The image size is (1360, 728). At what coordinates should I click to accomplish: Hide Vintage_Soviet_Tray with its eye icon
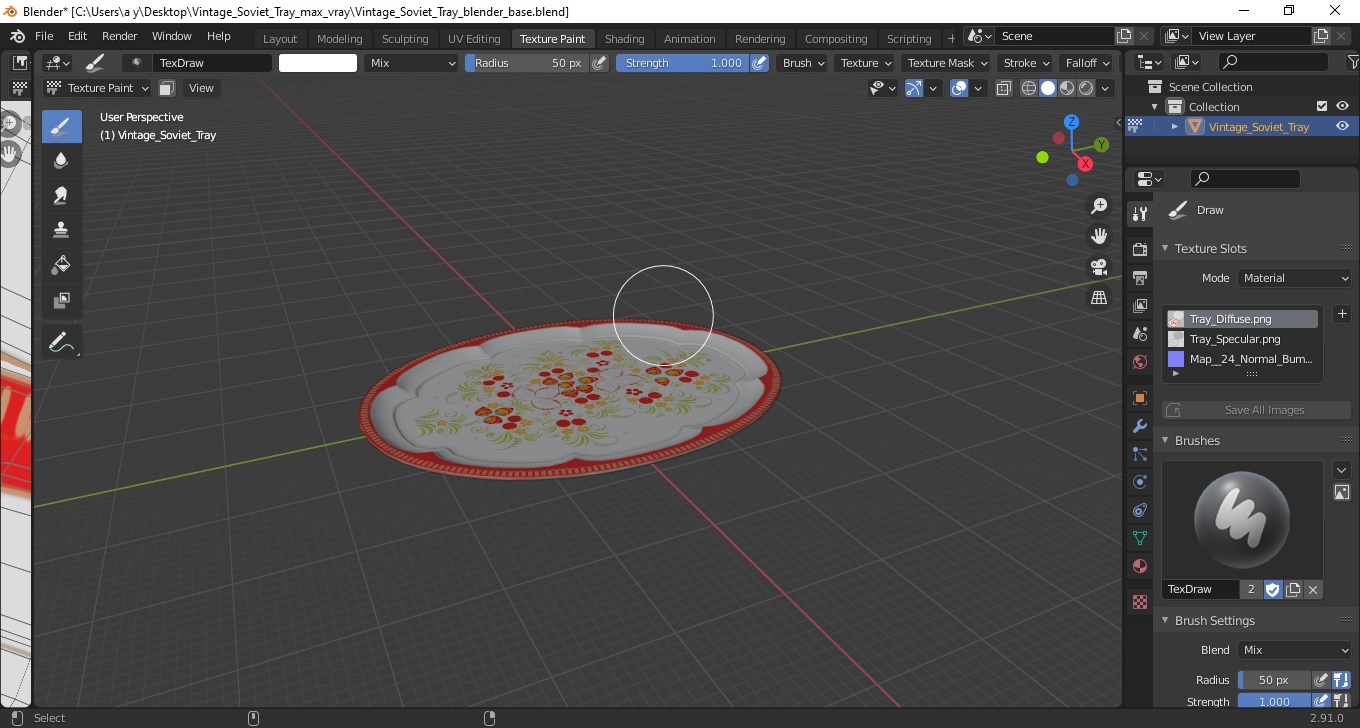pyautogui.click(x=1342, y=126)
